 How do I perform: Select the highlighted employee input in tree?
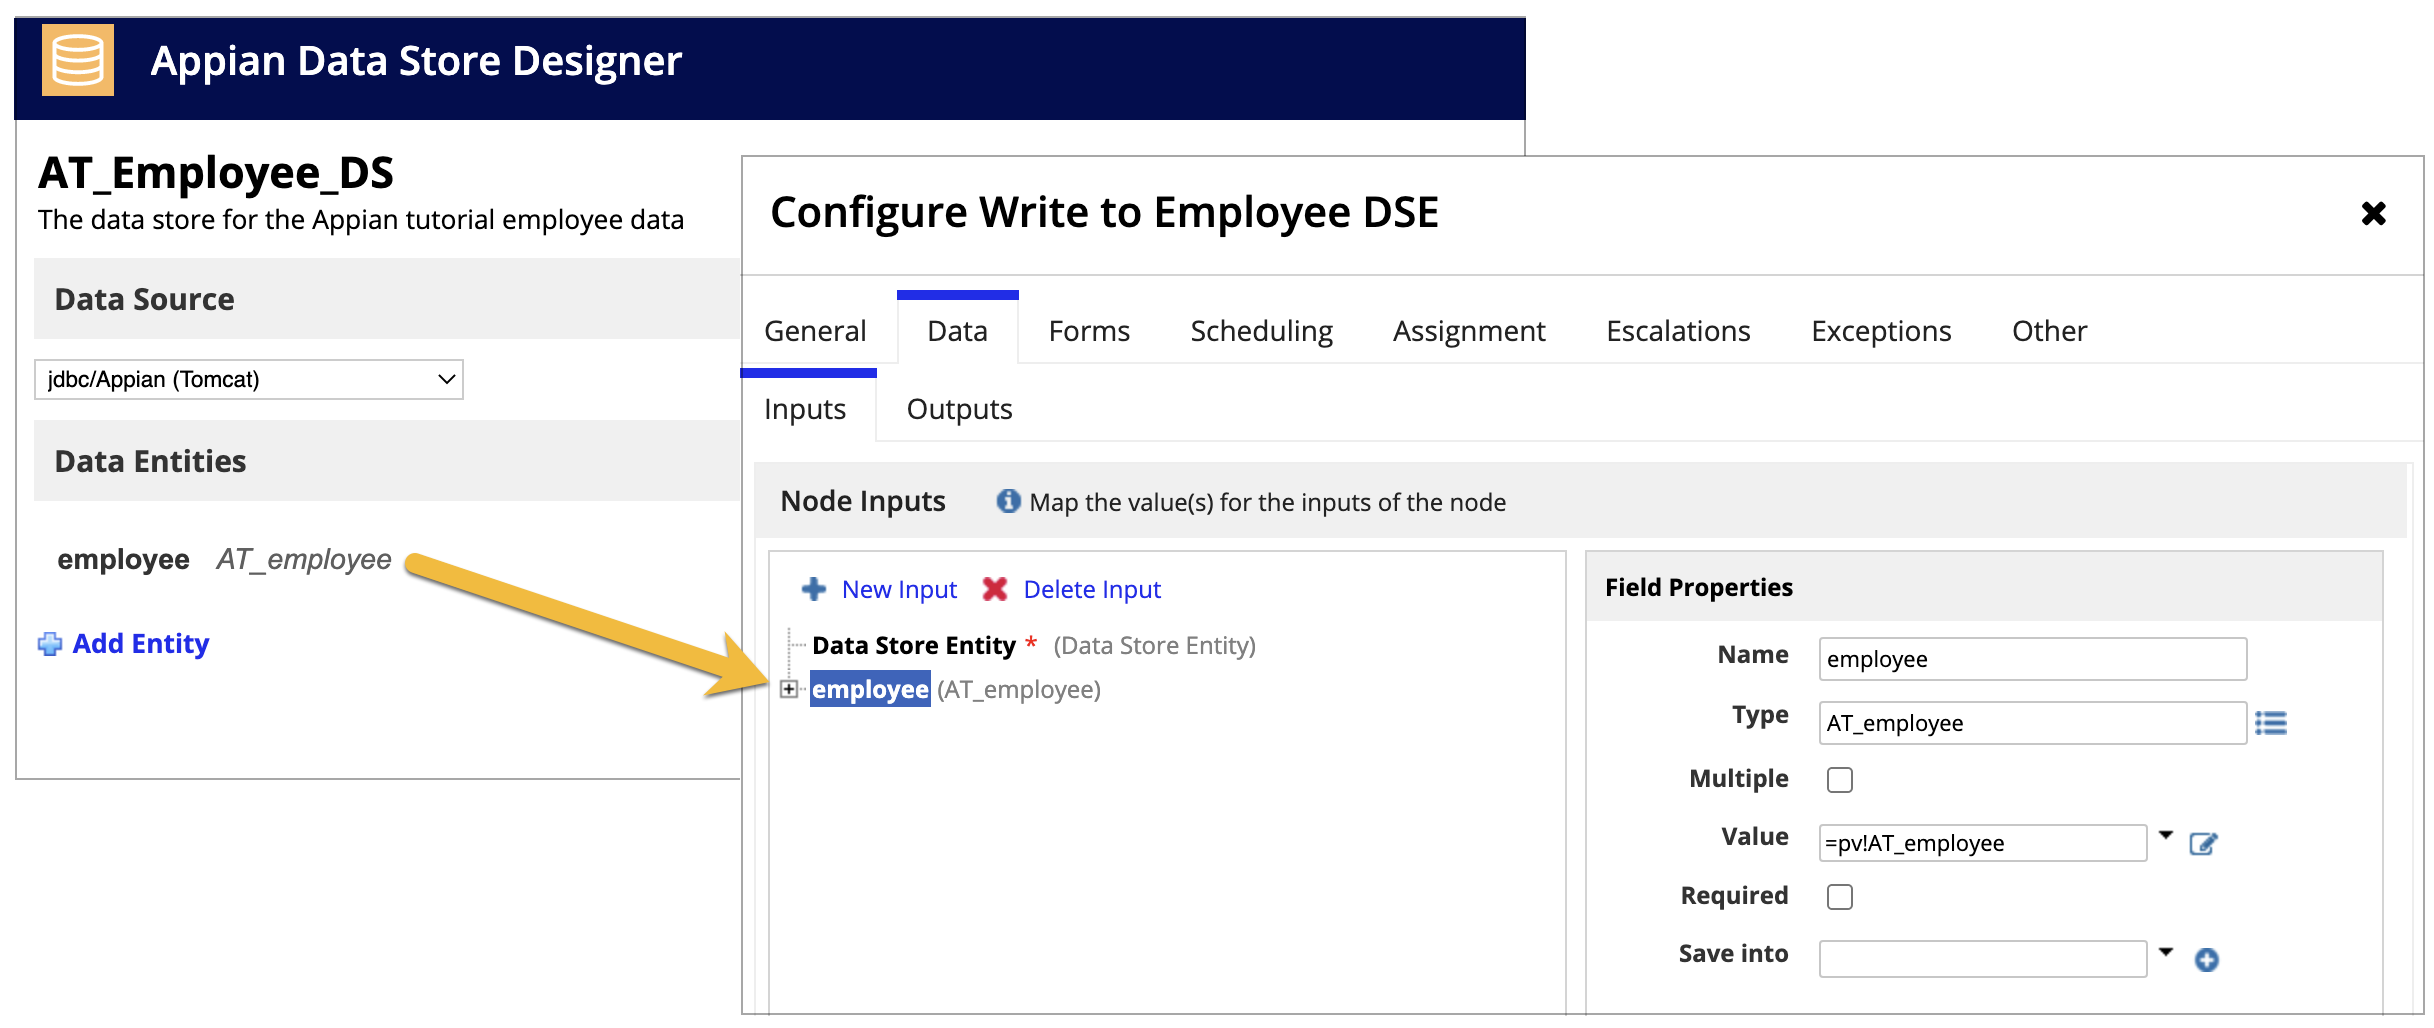tap(870, 689)
